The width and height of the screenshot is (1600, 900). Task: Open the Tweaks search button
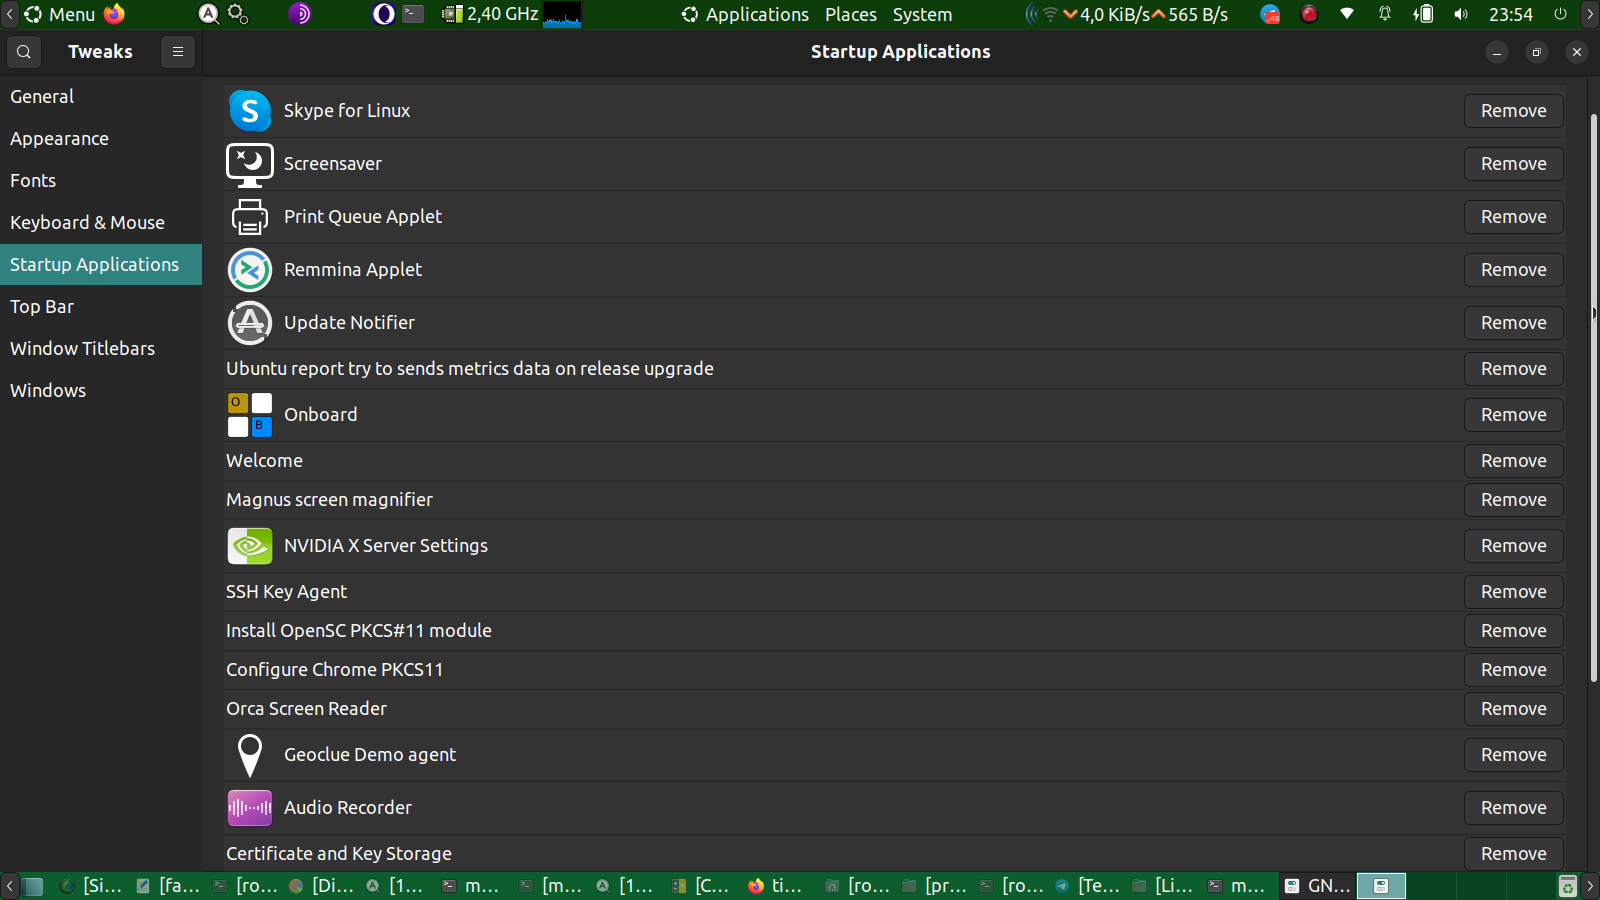(24, 52)
